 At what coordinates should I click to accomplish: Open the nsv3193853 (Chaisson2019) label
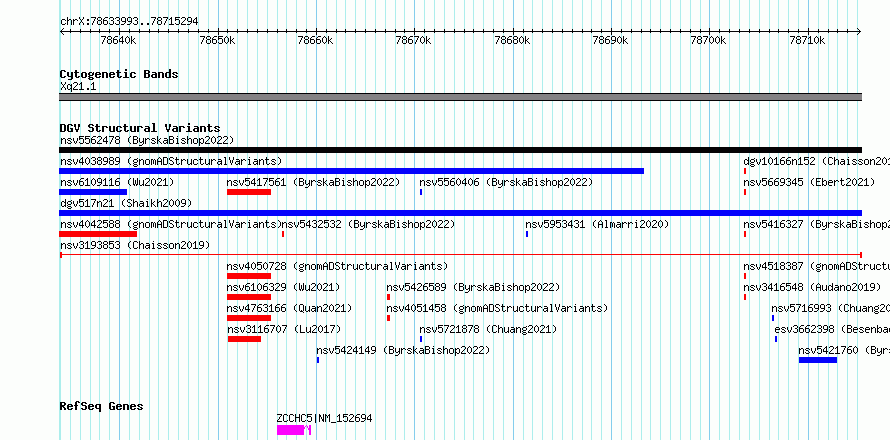(135, 245)
